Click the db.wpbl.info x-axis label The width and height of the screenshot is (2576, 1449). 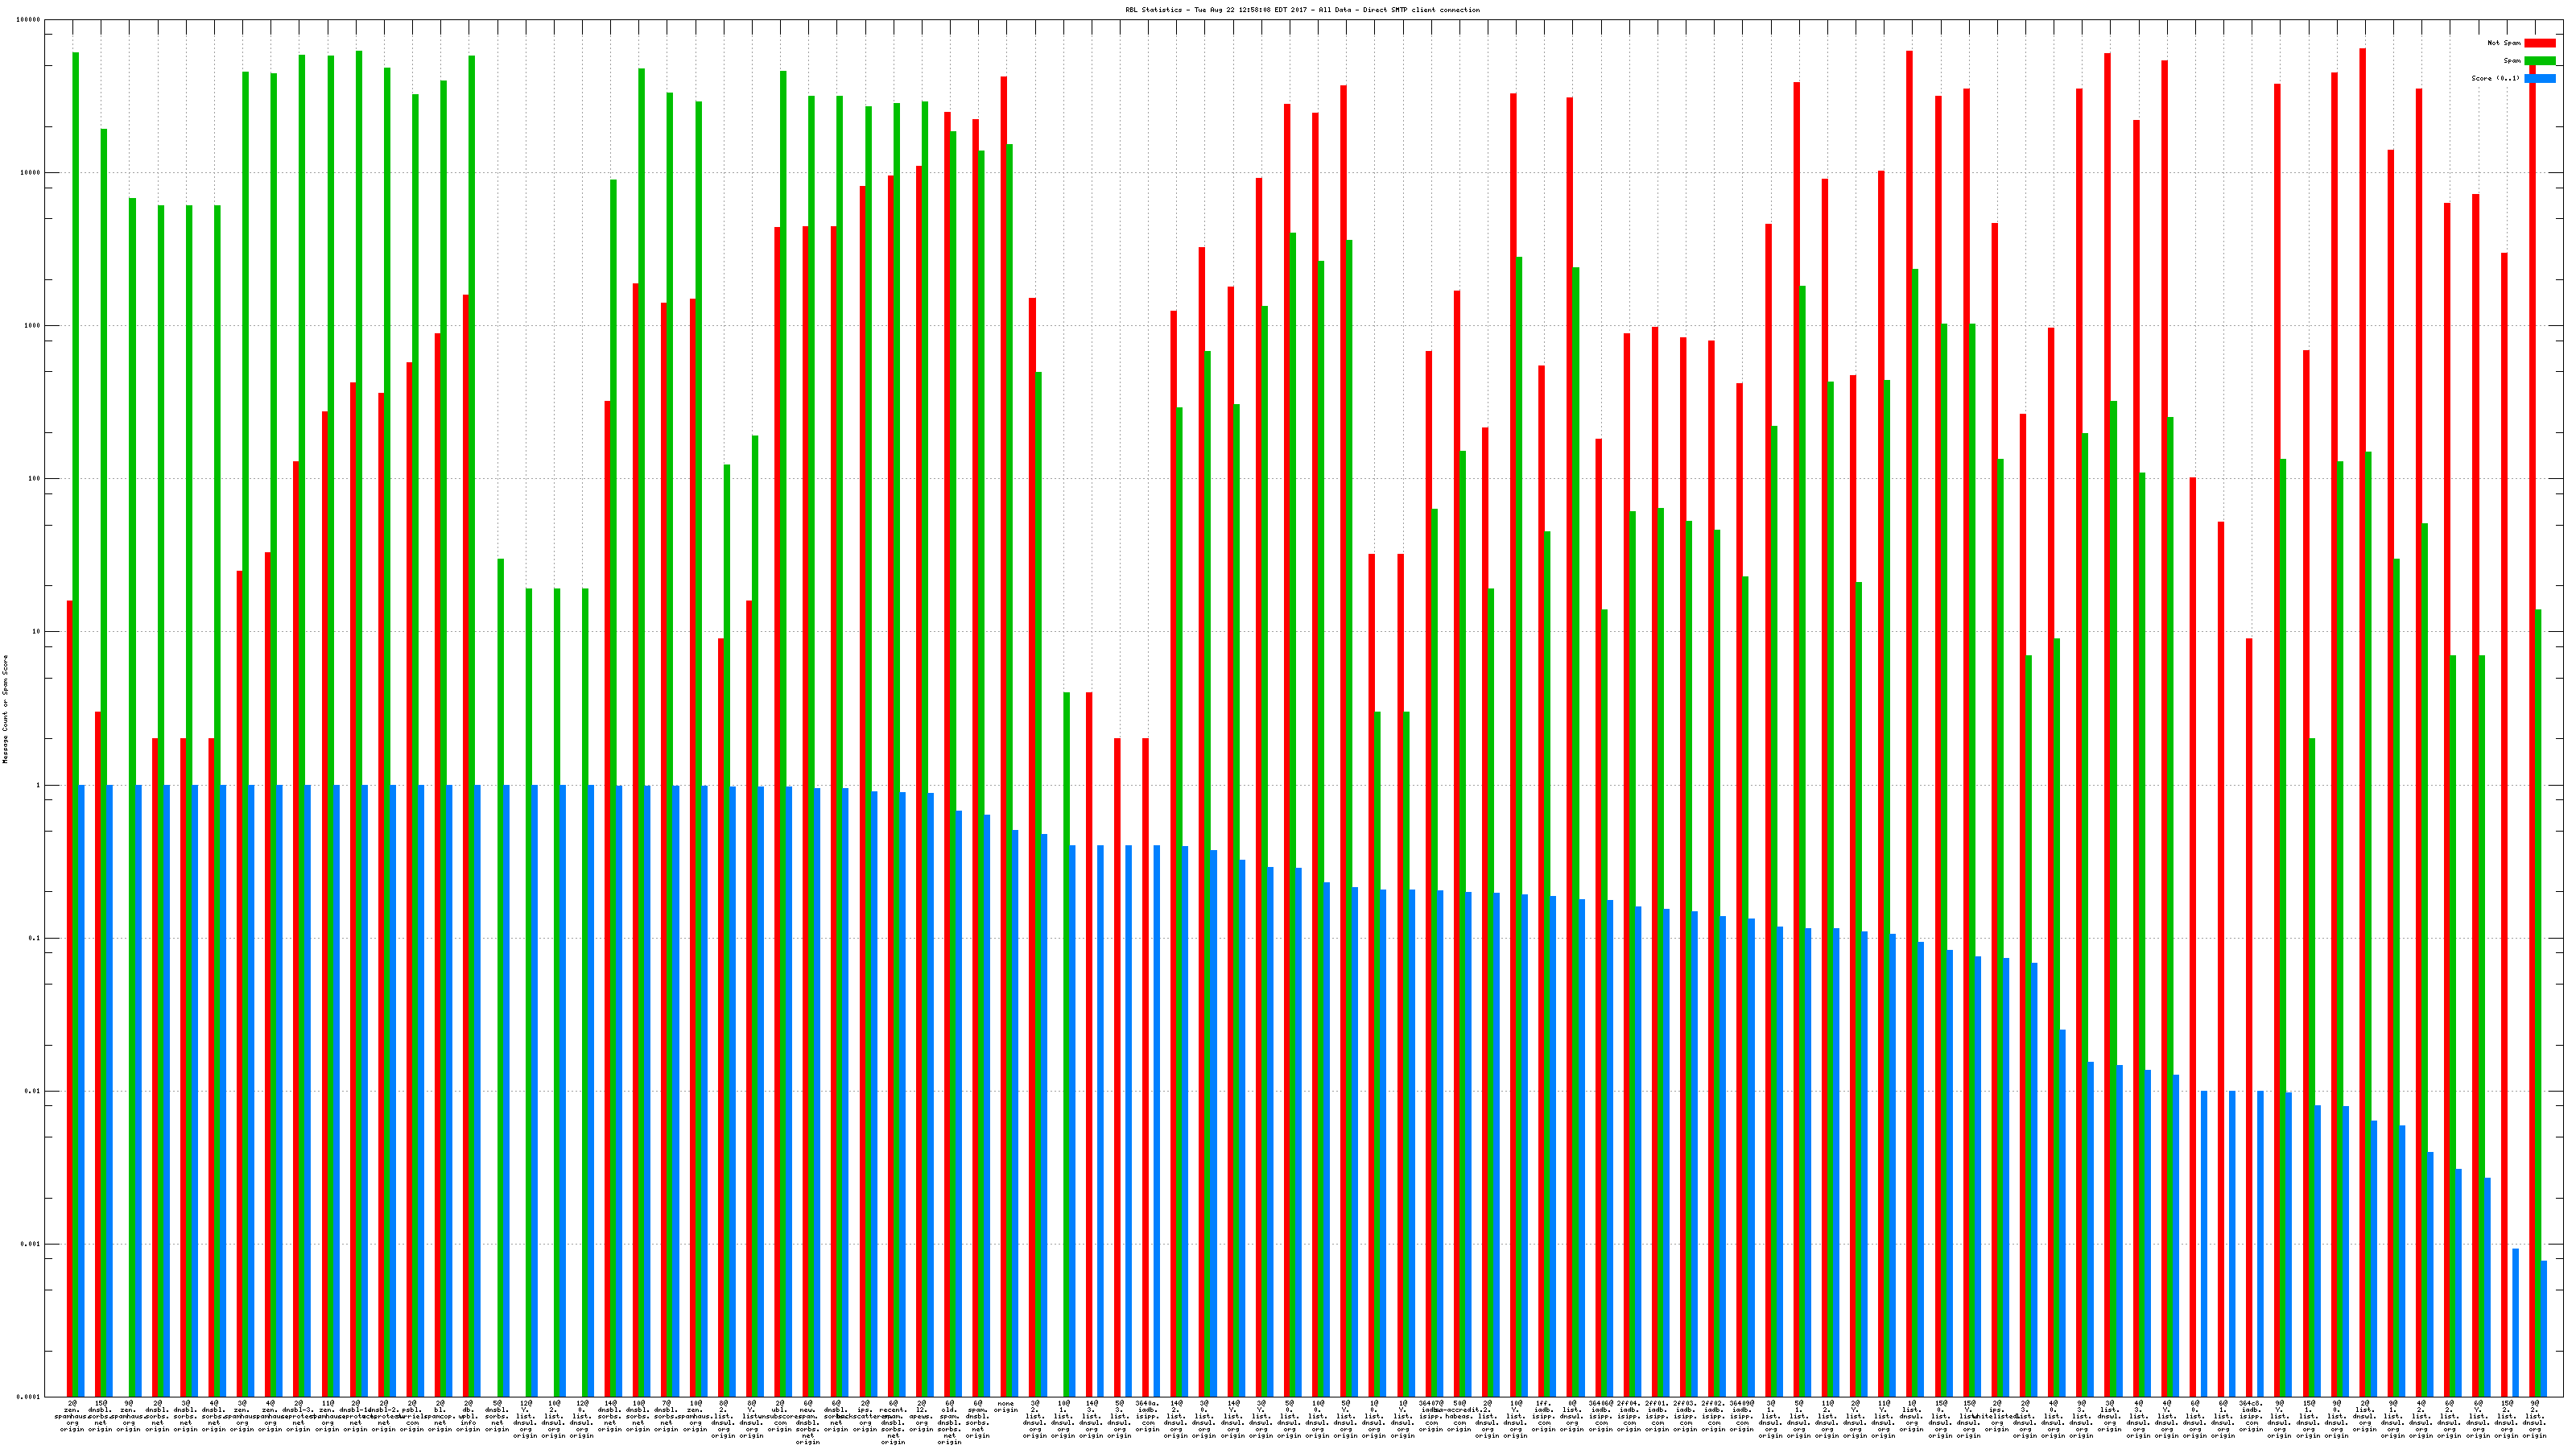(x=468, y=1416)
